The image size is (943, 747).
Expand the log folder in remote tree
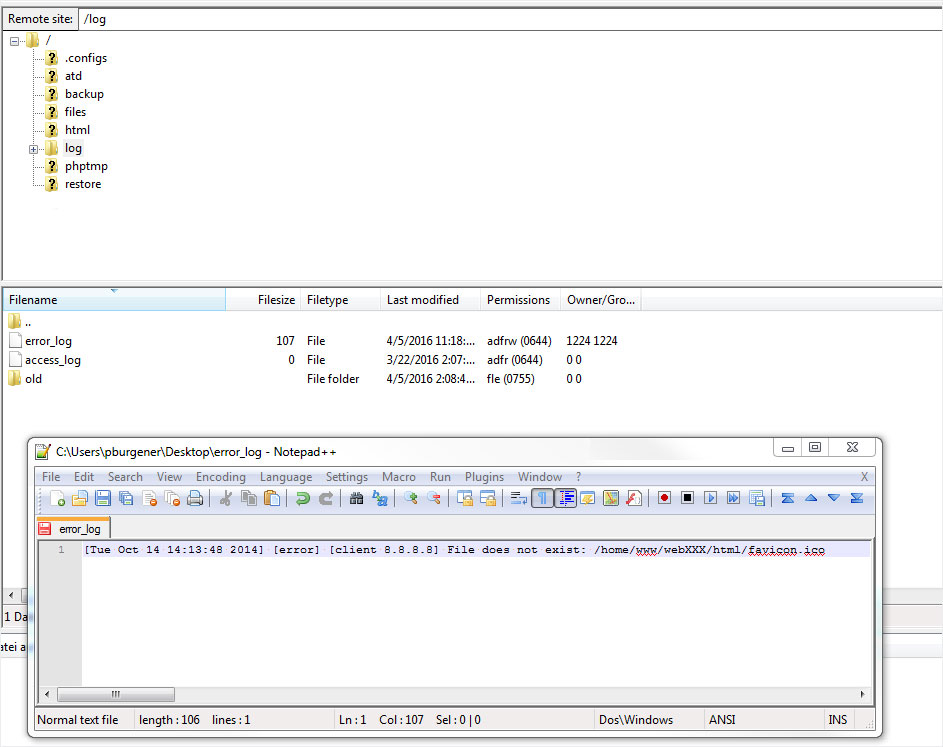[34, 149]
